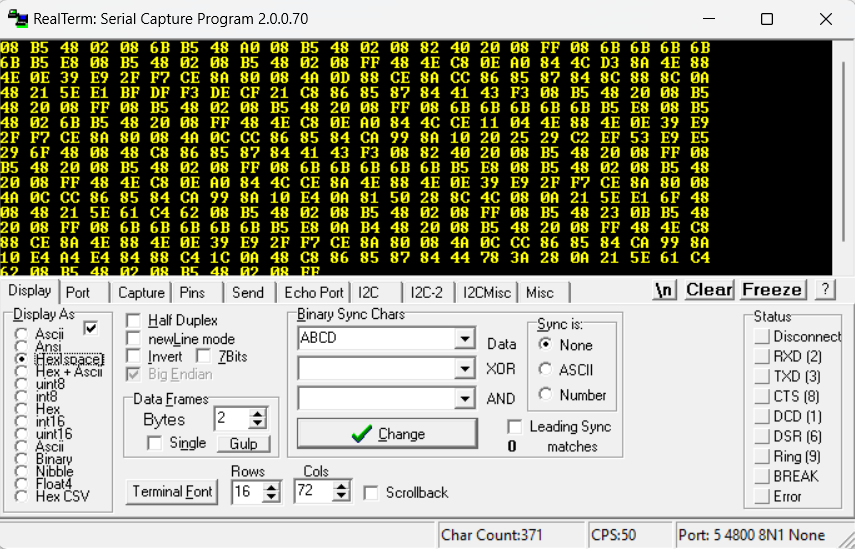855x549 pixels.
Task: Select Binary display format
Action: tap(22, 459)
